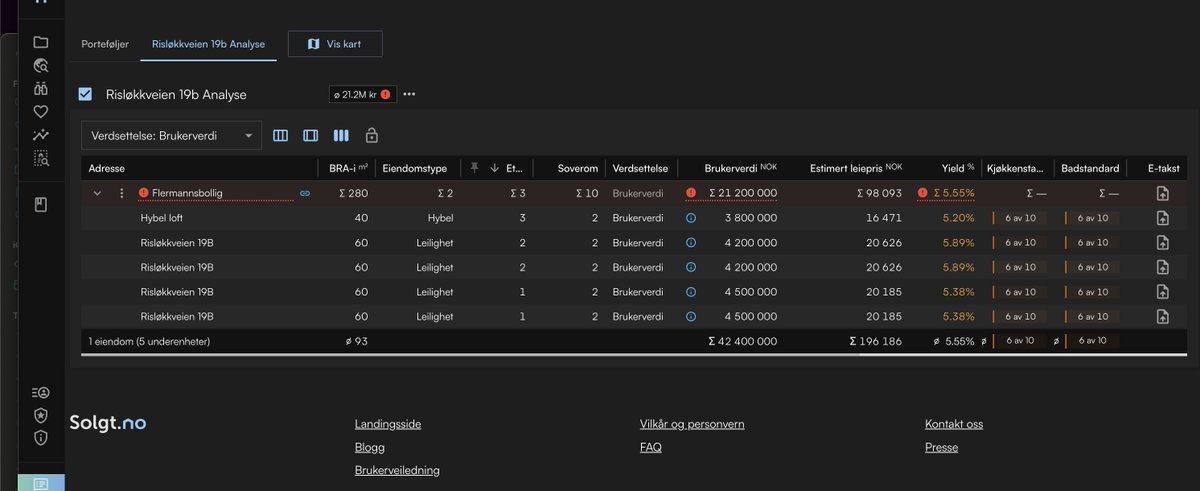
Task: Open the kebab menu on Flermannsbolig row
Action: [121, 193]
